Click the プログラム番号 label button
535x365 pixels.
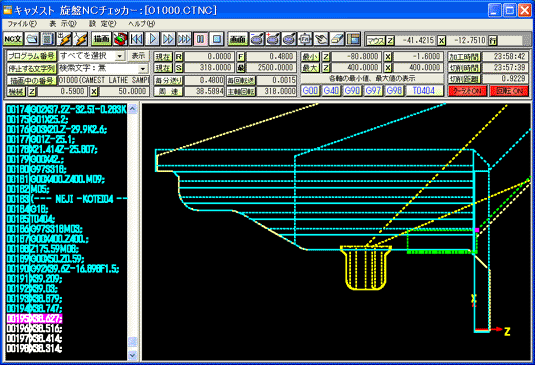31,56
